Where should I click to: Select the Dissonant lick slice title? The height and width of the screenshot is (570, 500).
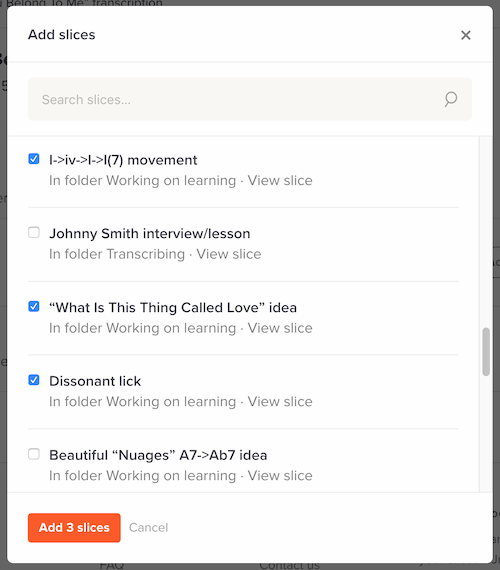[x=95, y=381]
